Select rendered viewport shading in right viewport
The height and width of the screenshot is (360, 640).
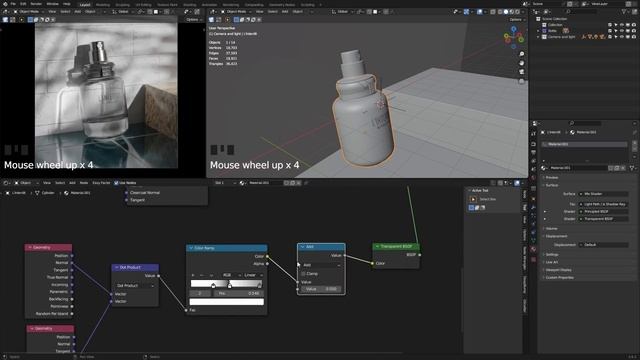coord(517,12)
